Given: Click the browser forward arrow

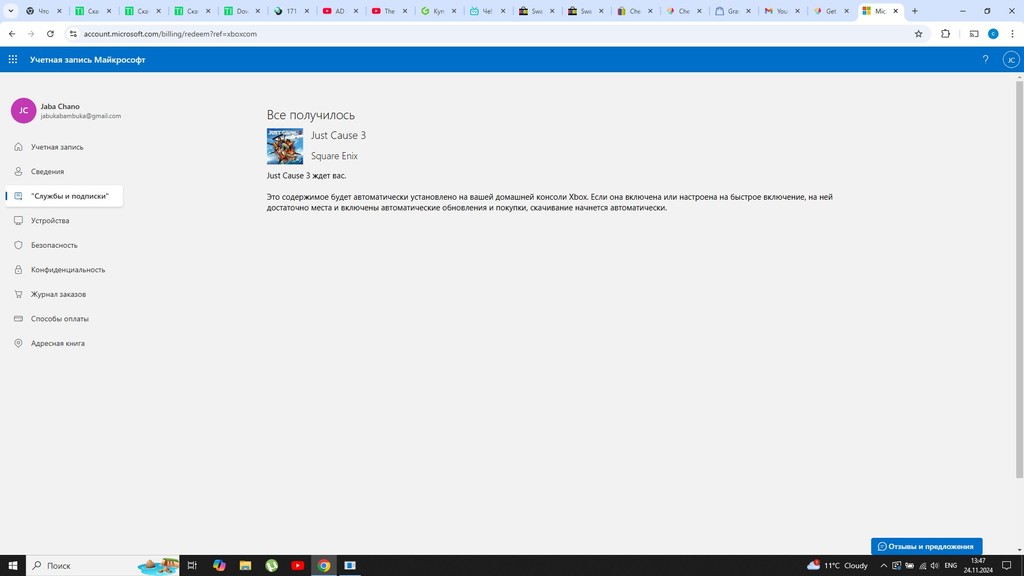Looking at the screenshot, I should click(x=31, y=34).
